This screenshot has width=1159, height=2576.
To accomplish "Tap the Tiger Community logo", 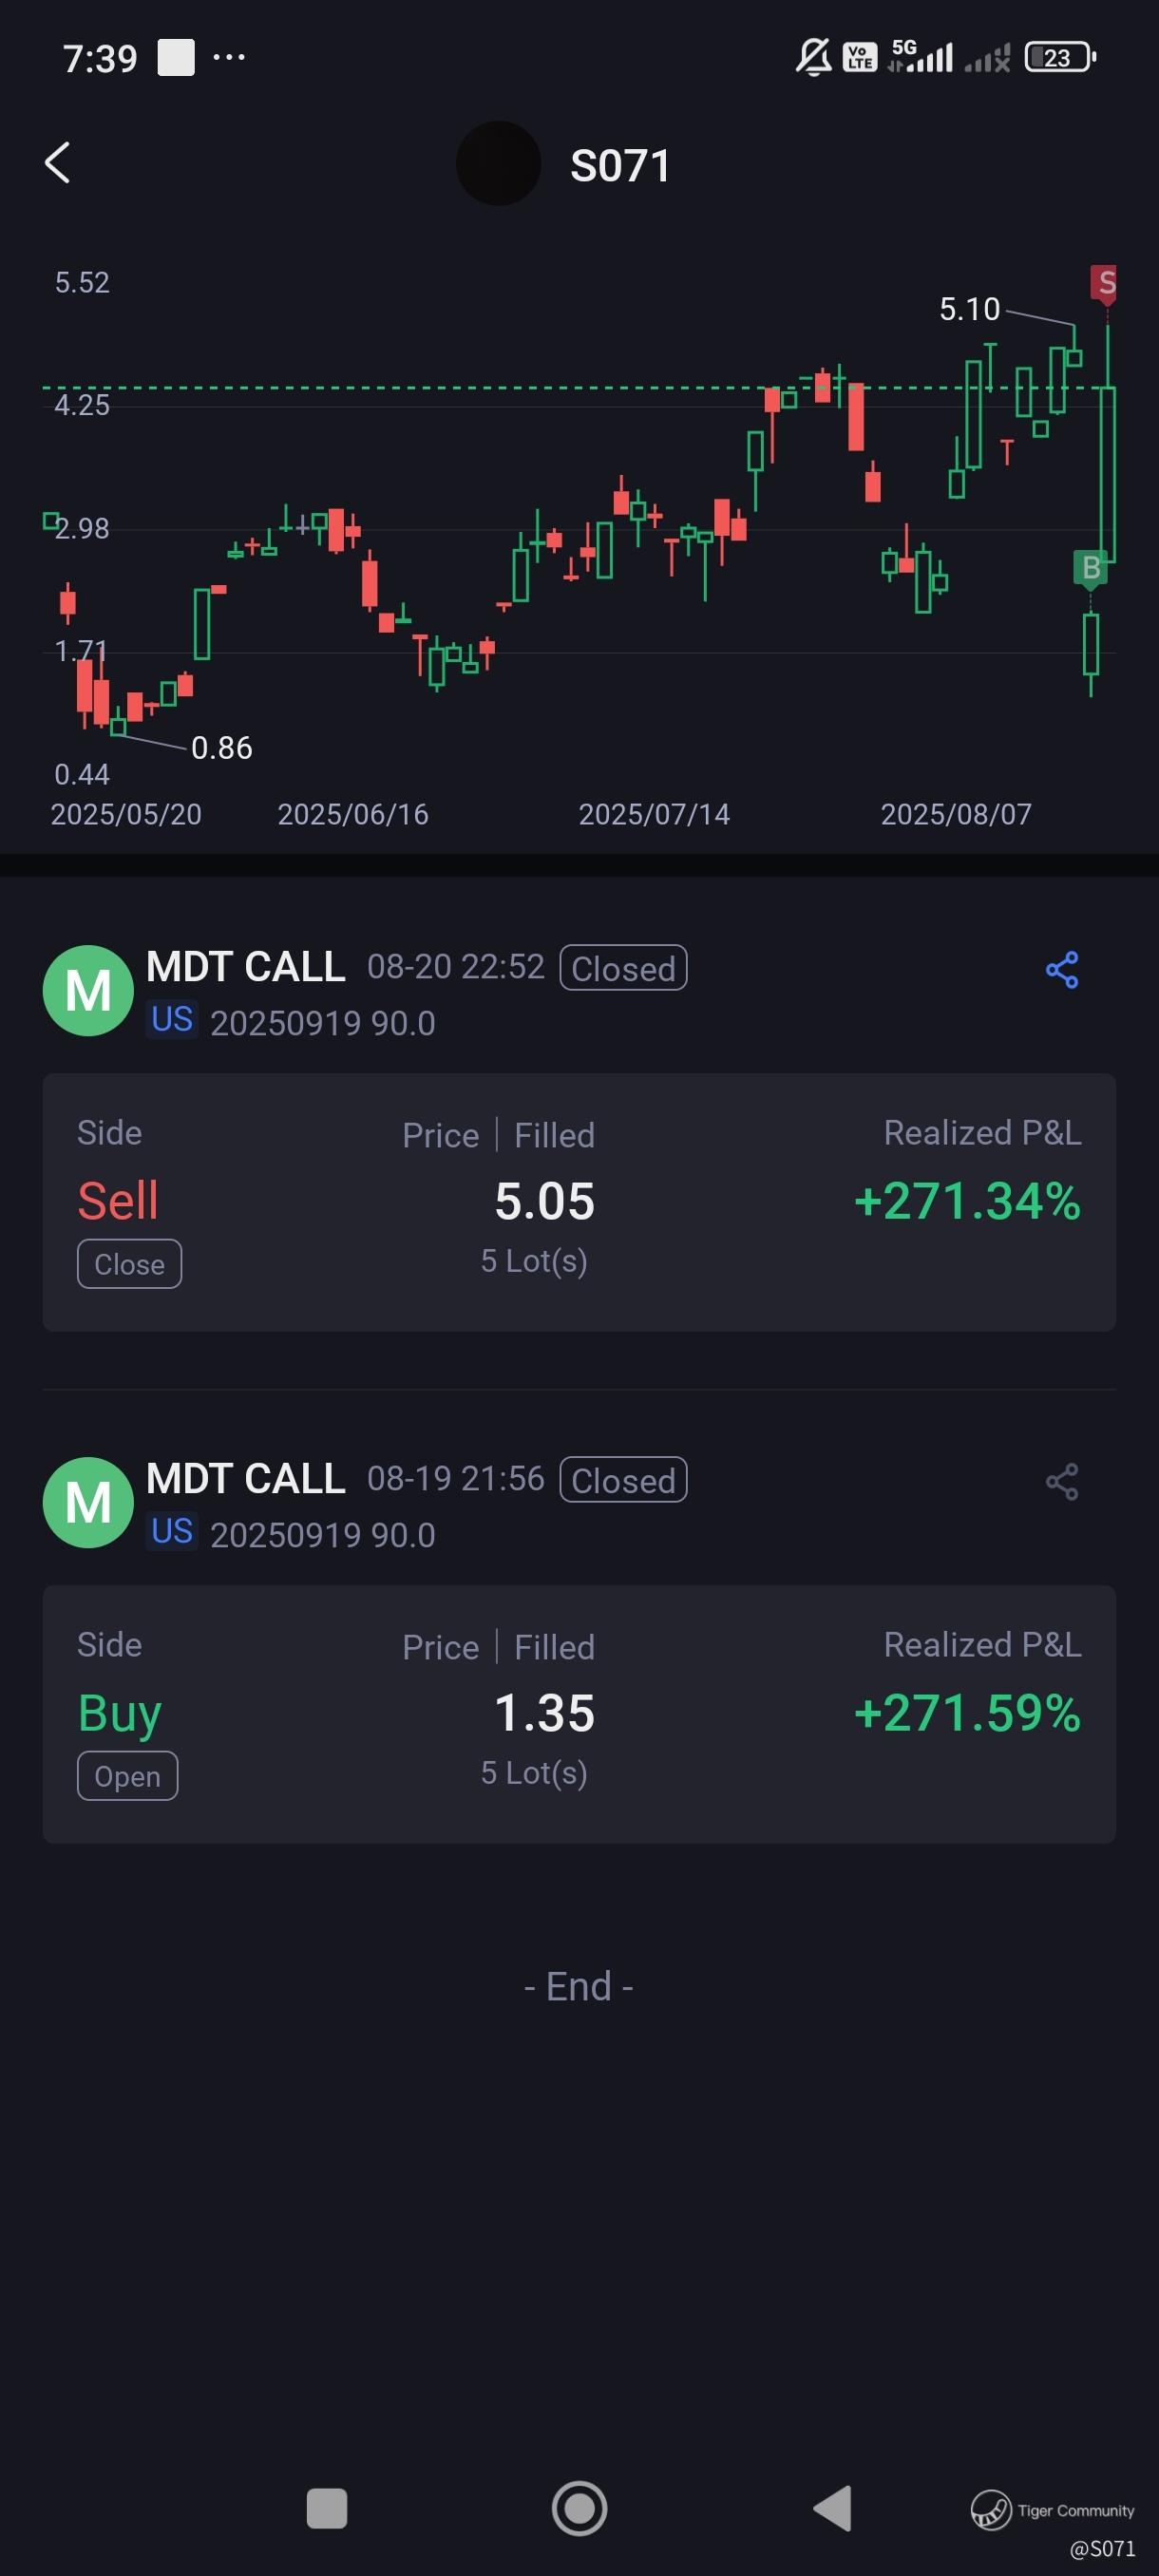I will [x=991, y=2509].
